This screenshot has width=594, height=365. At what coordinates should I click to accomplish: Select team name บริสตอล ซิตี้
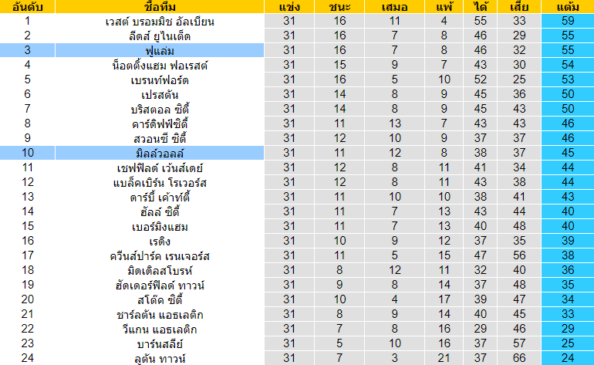[160, 109]
